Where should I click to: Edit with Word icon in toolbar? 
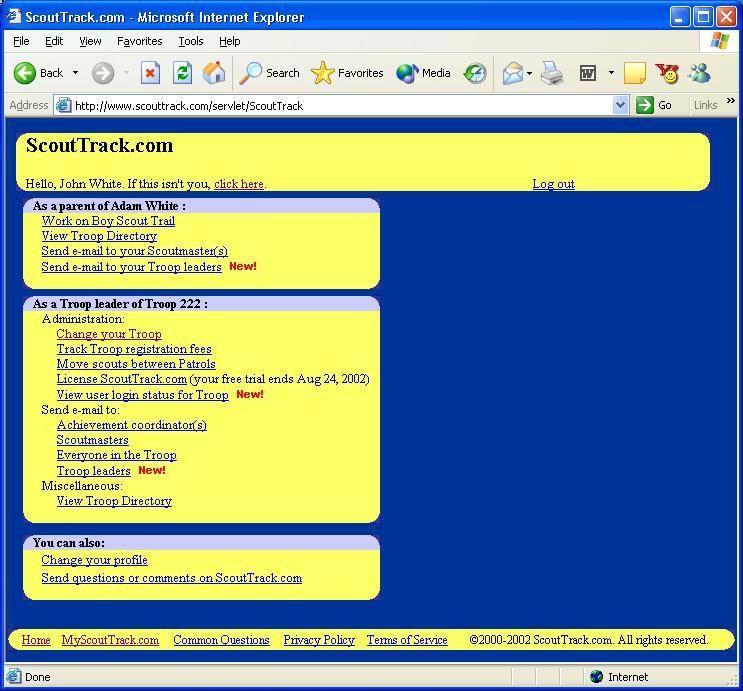(588, 73)
